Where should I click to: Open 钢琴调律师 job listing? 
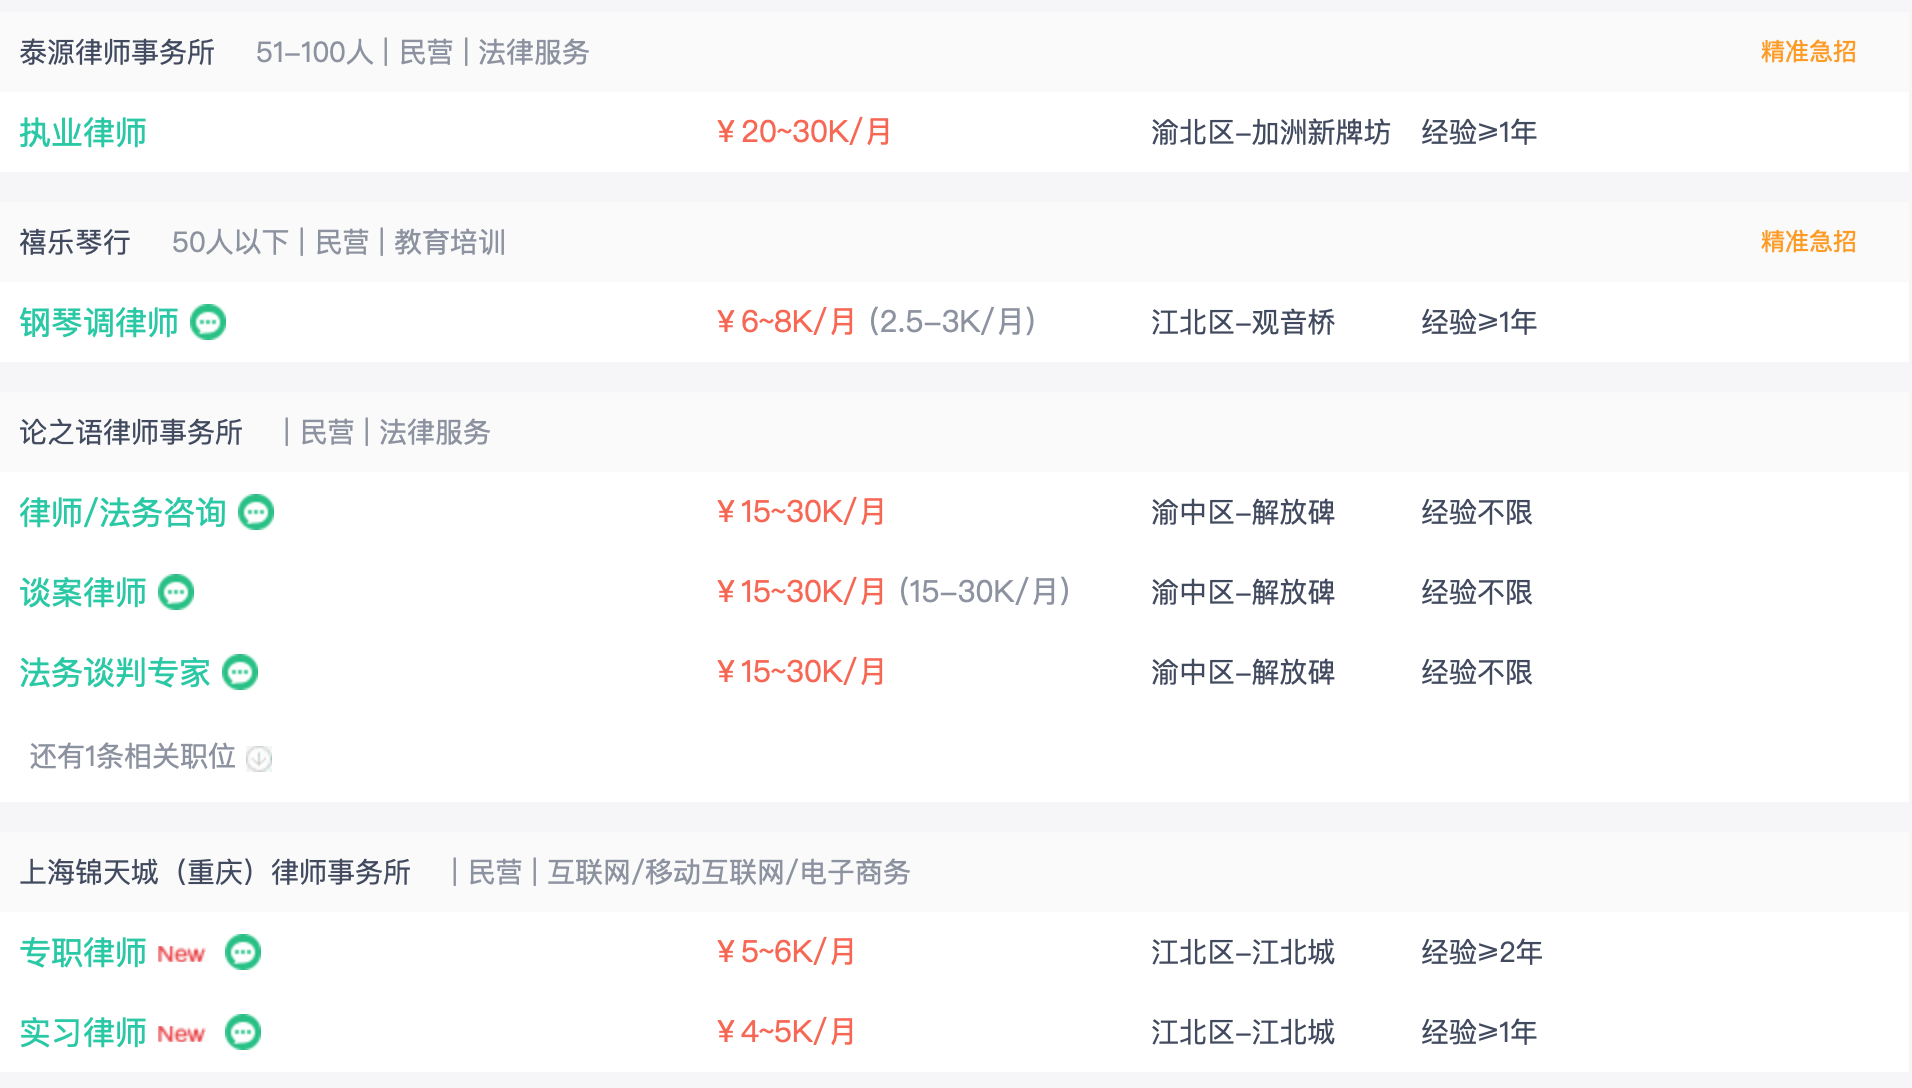tap(99, 322)
